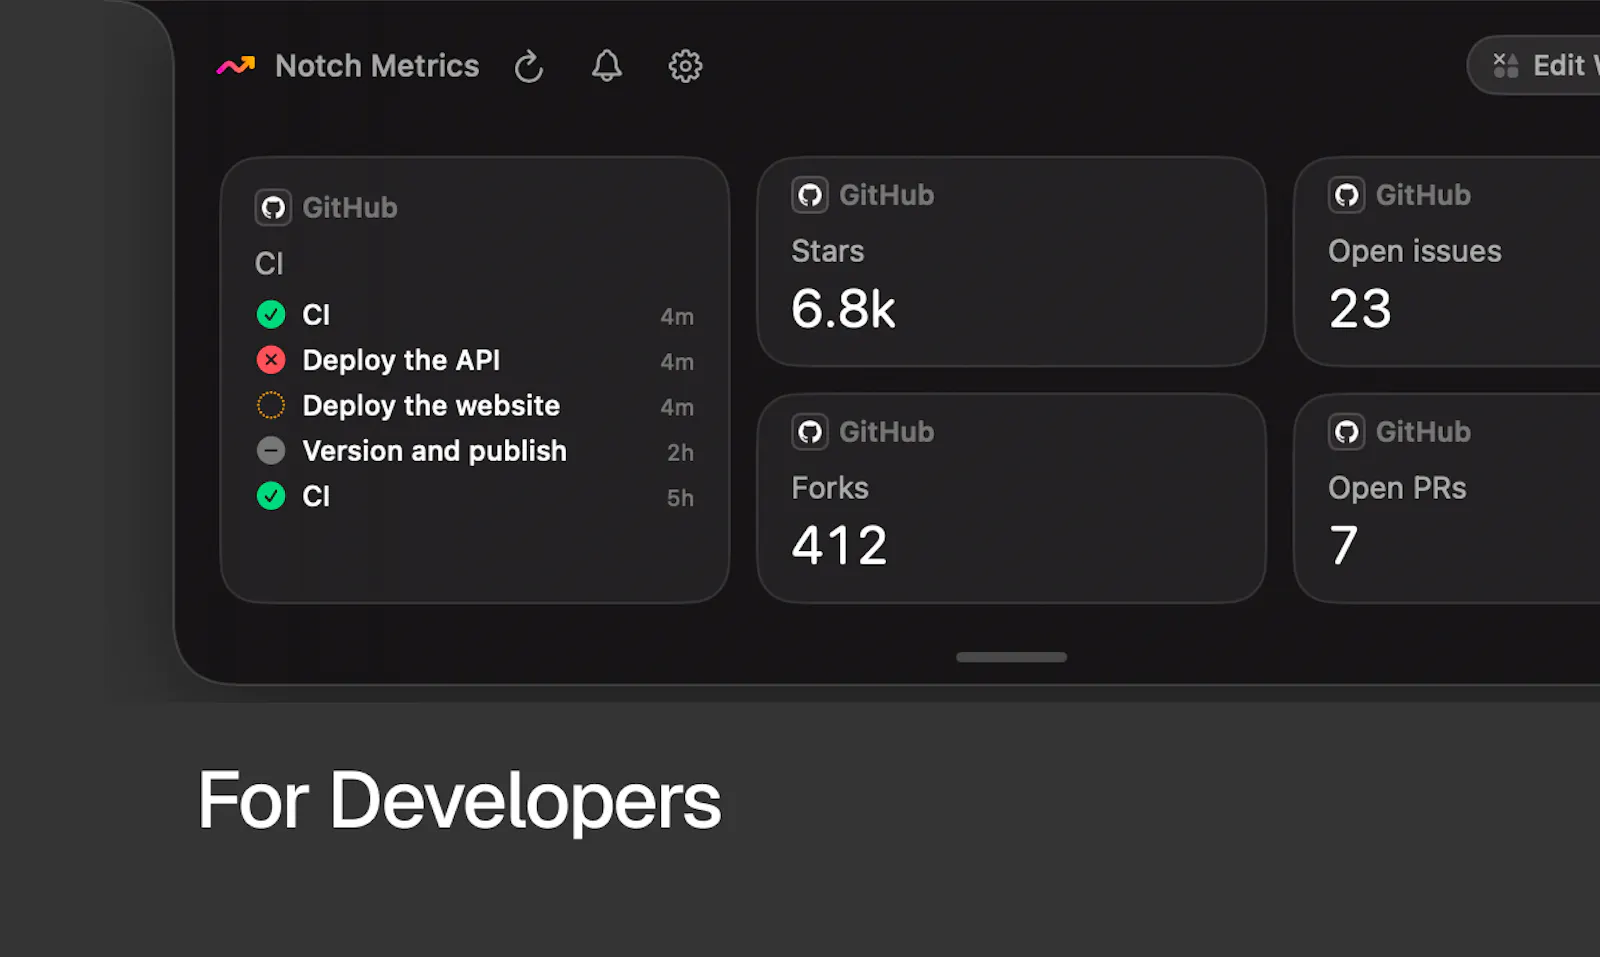Open the 'Deploy the website' workflow row
Screen dimensions: 1600x957
475,405
